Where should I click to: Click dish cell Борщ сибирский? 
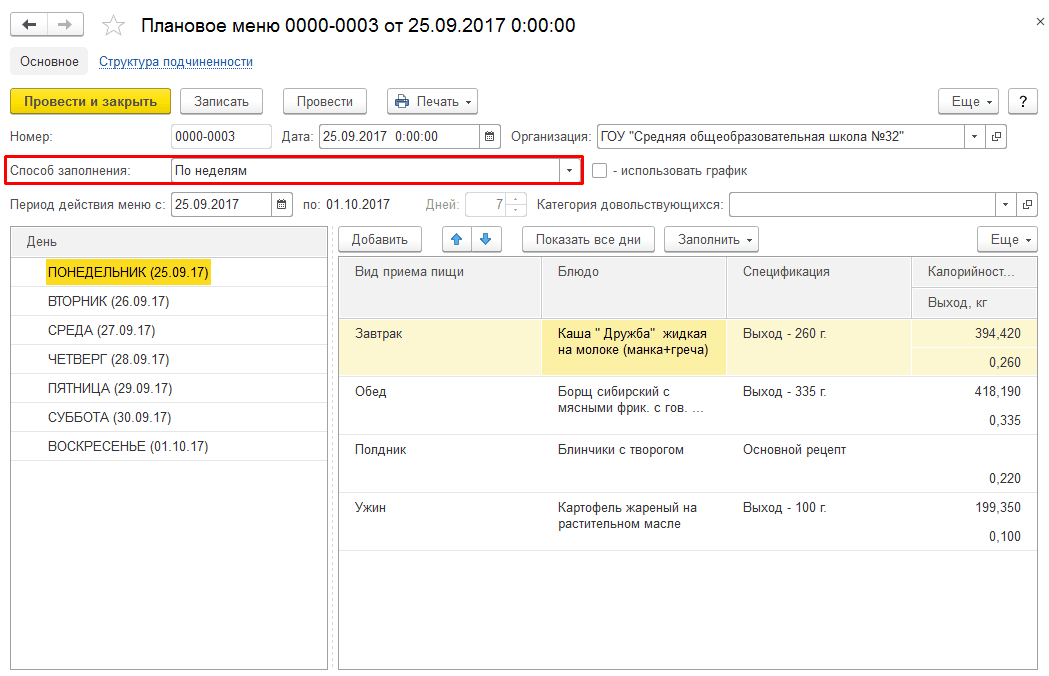634,406
